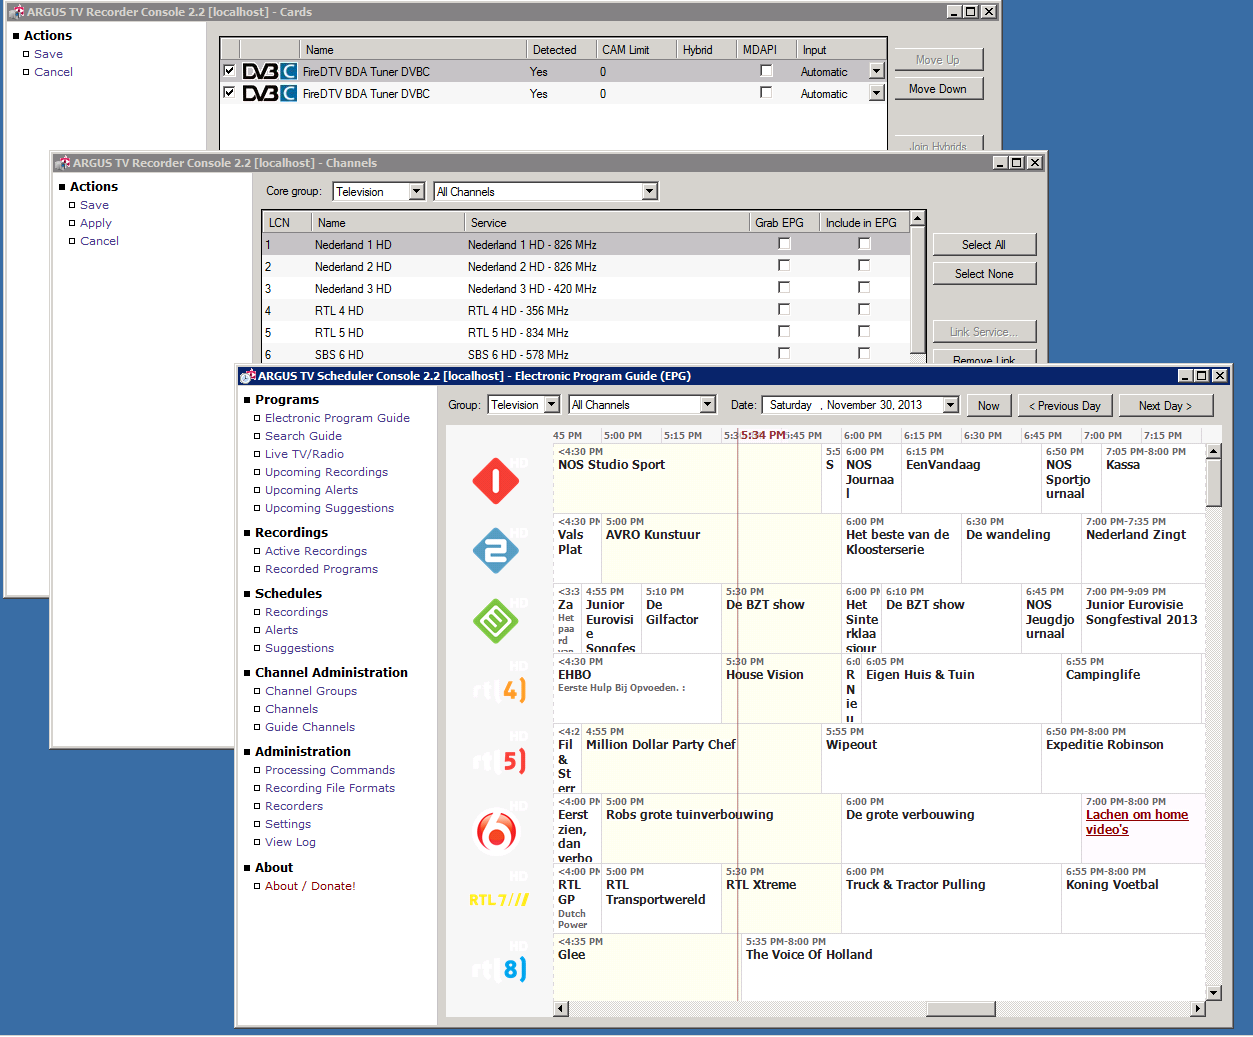Open Settings in Administration sidebar

point(288,824)
